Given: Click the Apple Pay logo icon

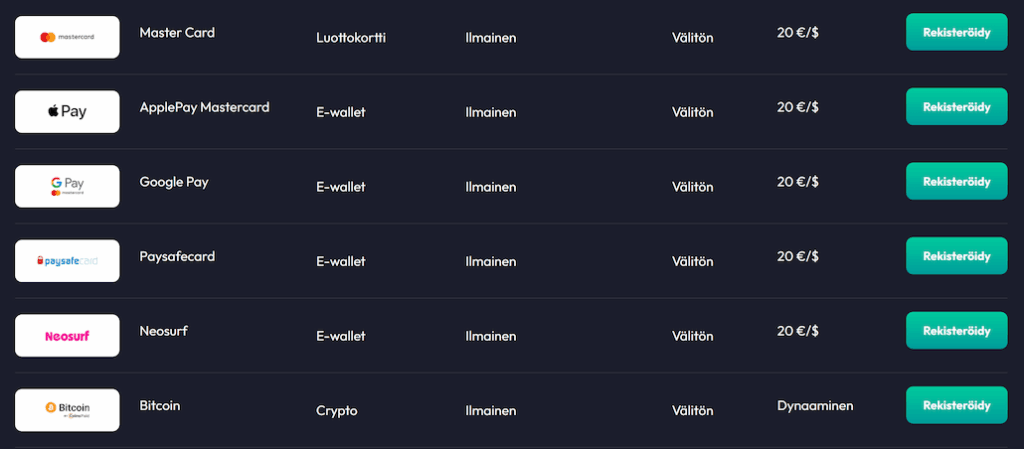Looking at the screenshot, I should pyautogui.click(x=67, y=112).
